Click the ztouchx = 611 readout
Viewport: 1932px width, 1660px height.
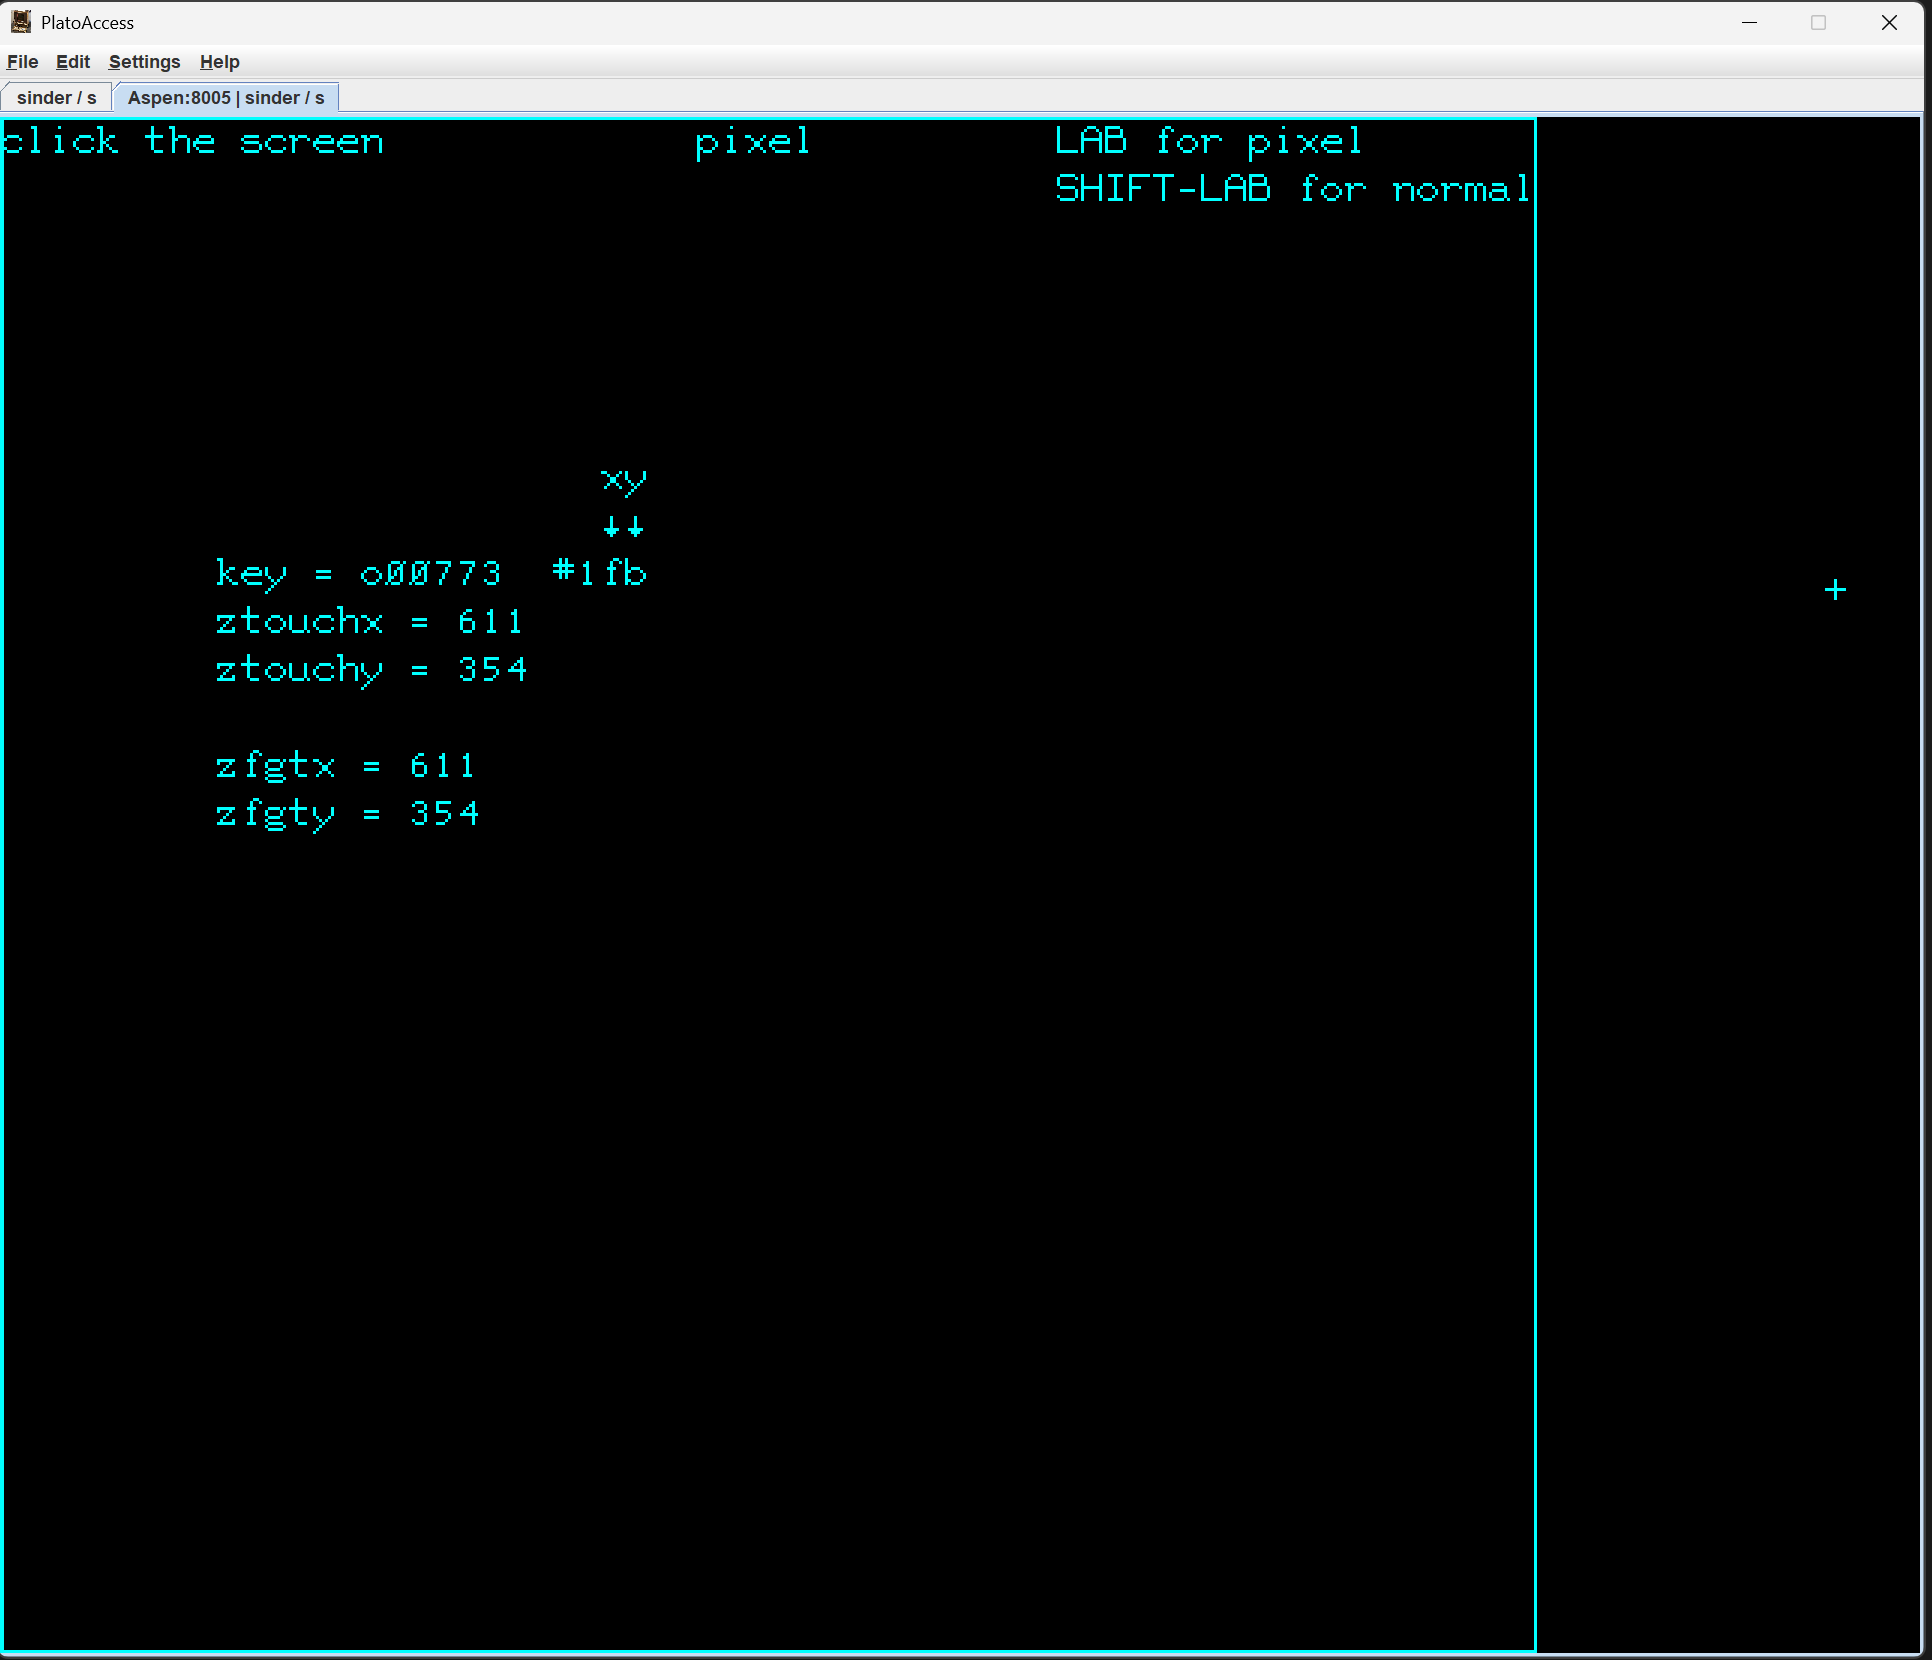369,622
